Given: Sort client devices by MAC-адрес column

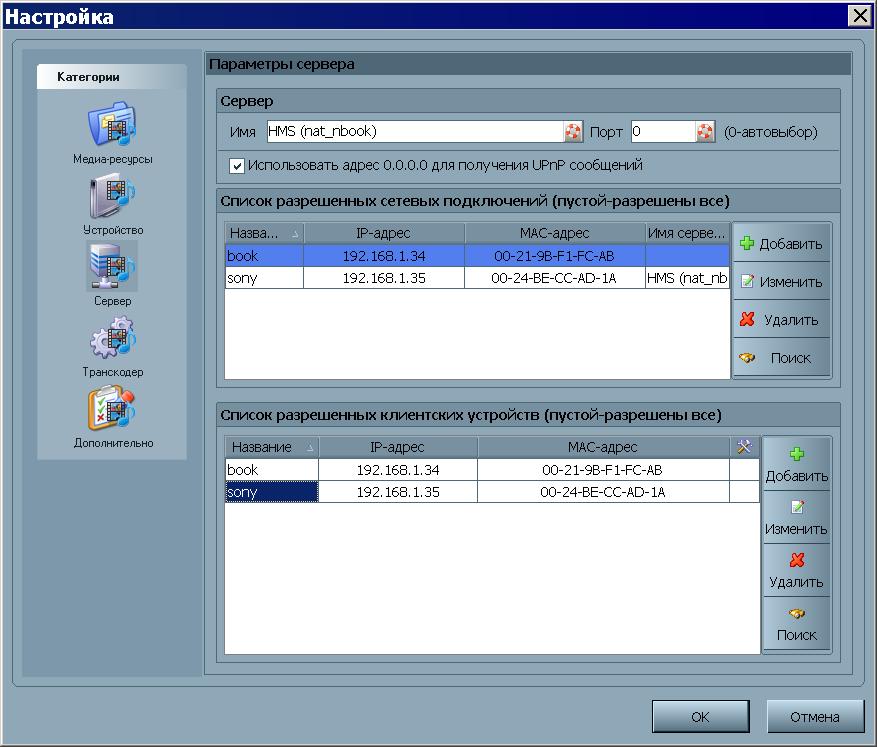Looking at the screenshot, I should 603,447.
